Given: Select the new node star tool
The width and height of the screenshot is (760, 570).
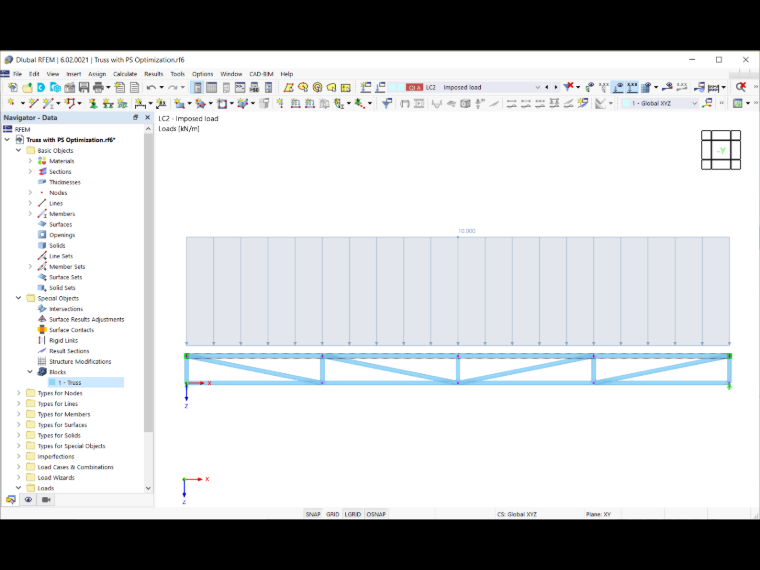Looking at the screenshot, I should point(11,103).
